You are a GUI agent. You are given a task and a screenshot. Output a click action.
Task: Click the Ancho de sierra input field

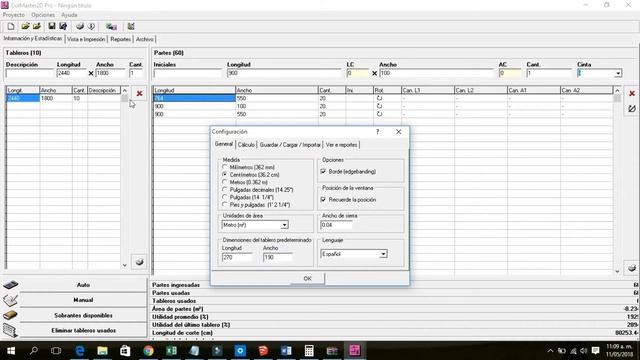point(336,225)
